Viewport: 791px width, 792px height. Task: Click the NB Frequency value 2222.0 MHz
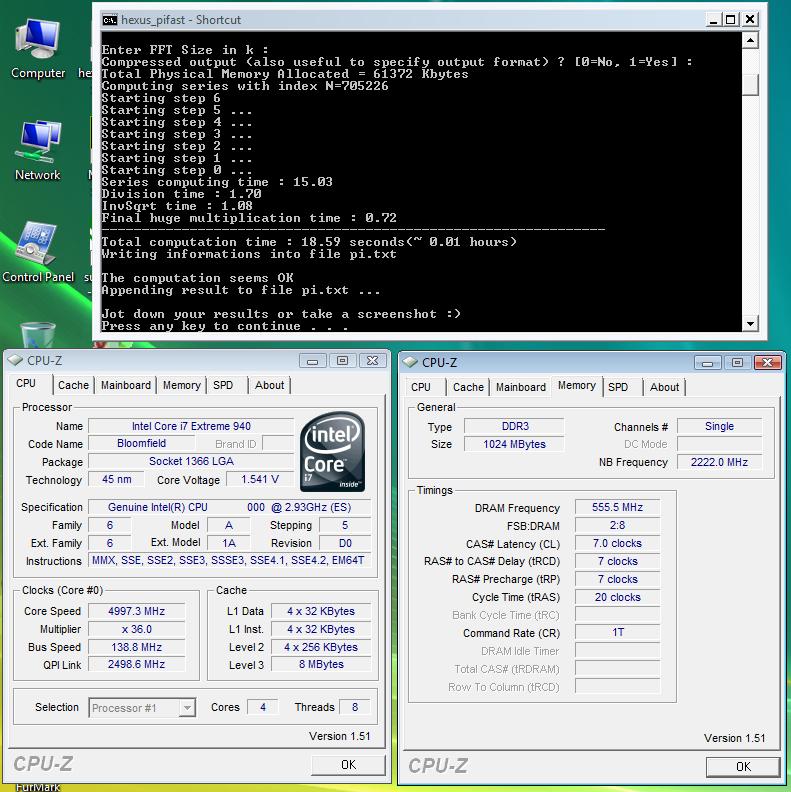tap(719, 462)
